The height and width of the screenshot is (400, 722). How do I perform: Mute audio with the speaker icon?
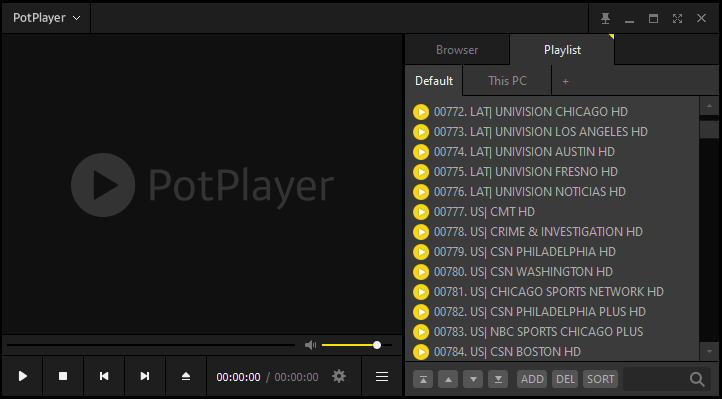coord(310,345)
